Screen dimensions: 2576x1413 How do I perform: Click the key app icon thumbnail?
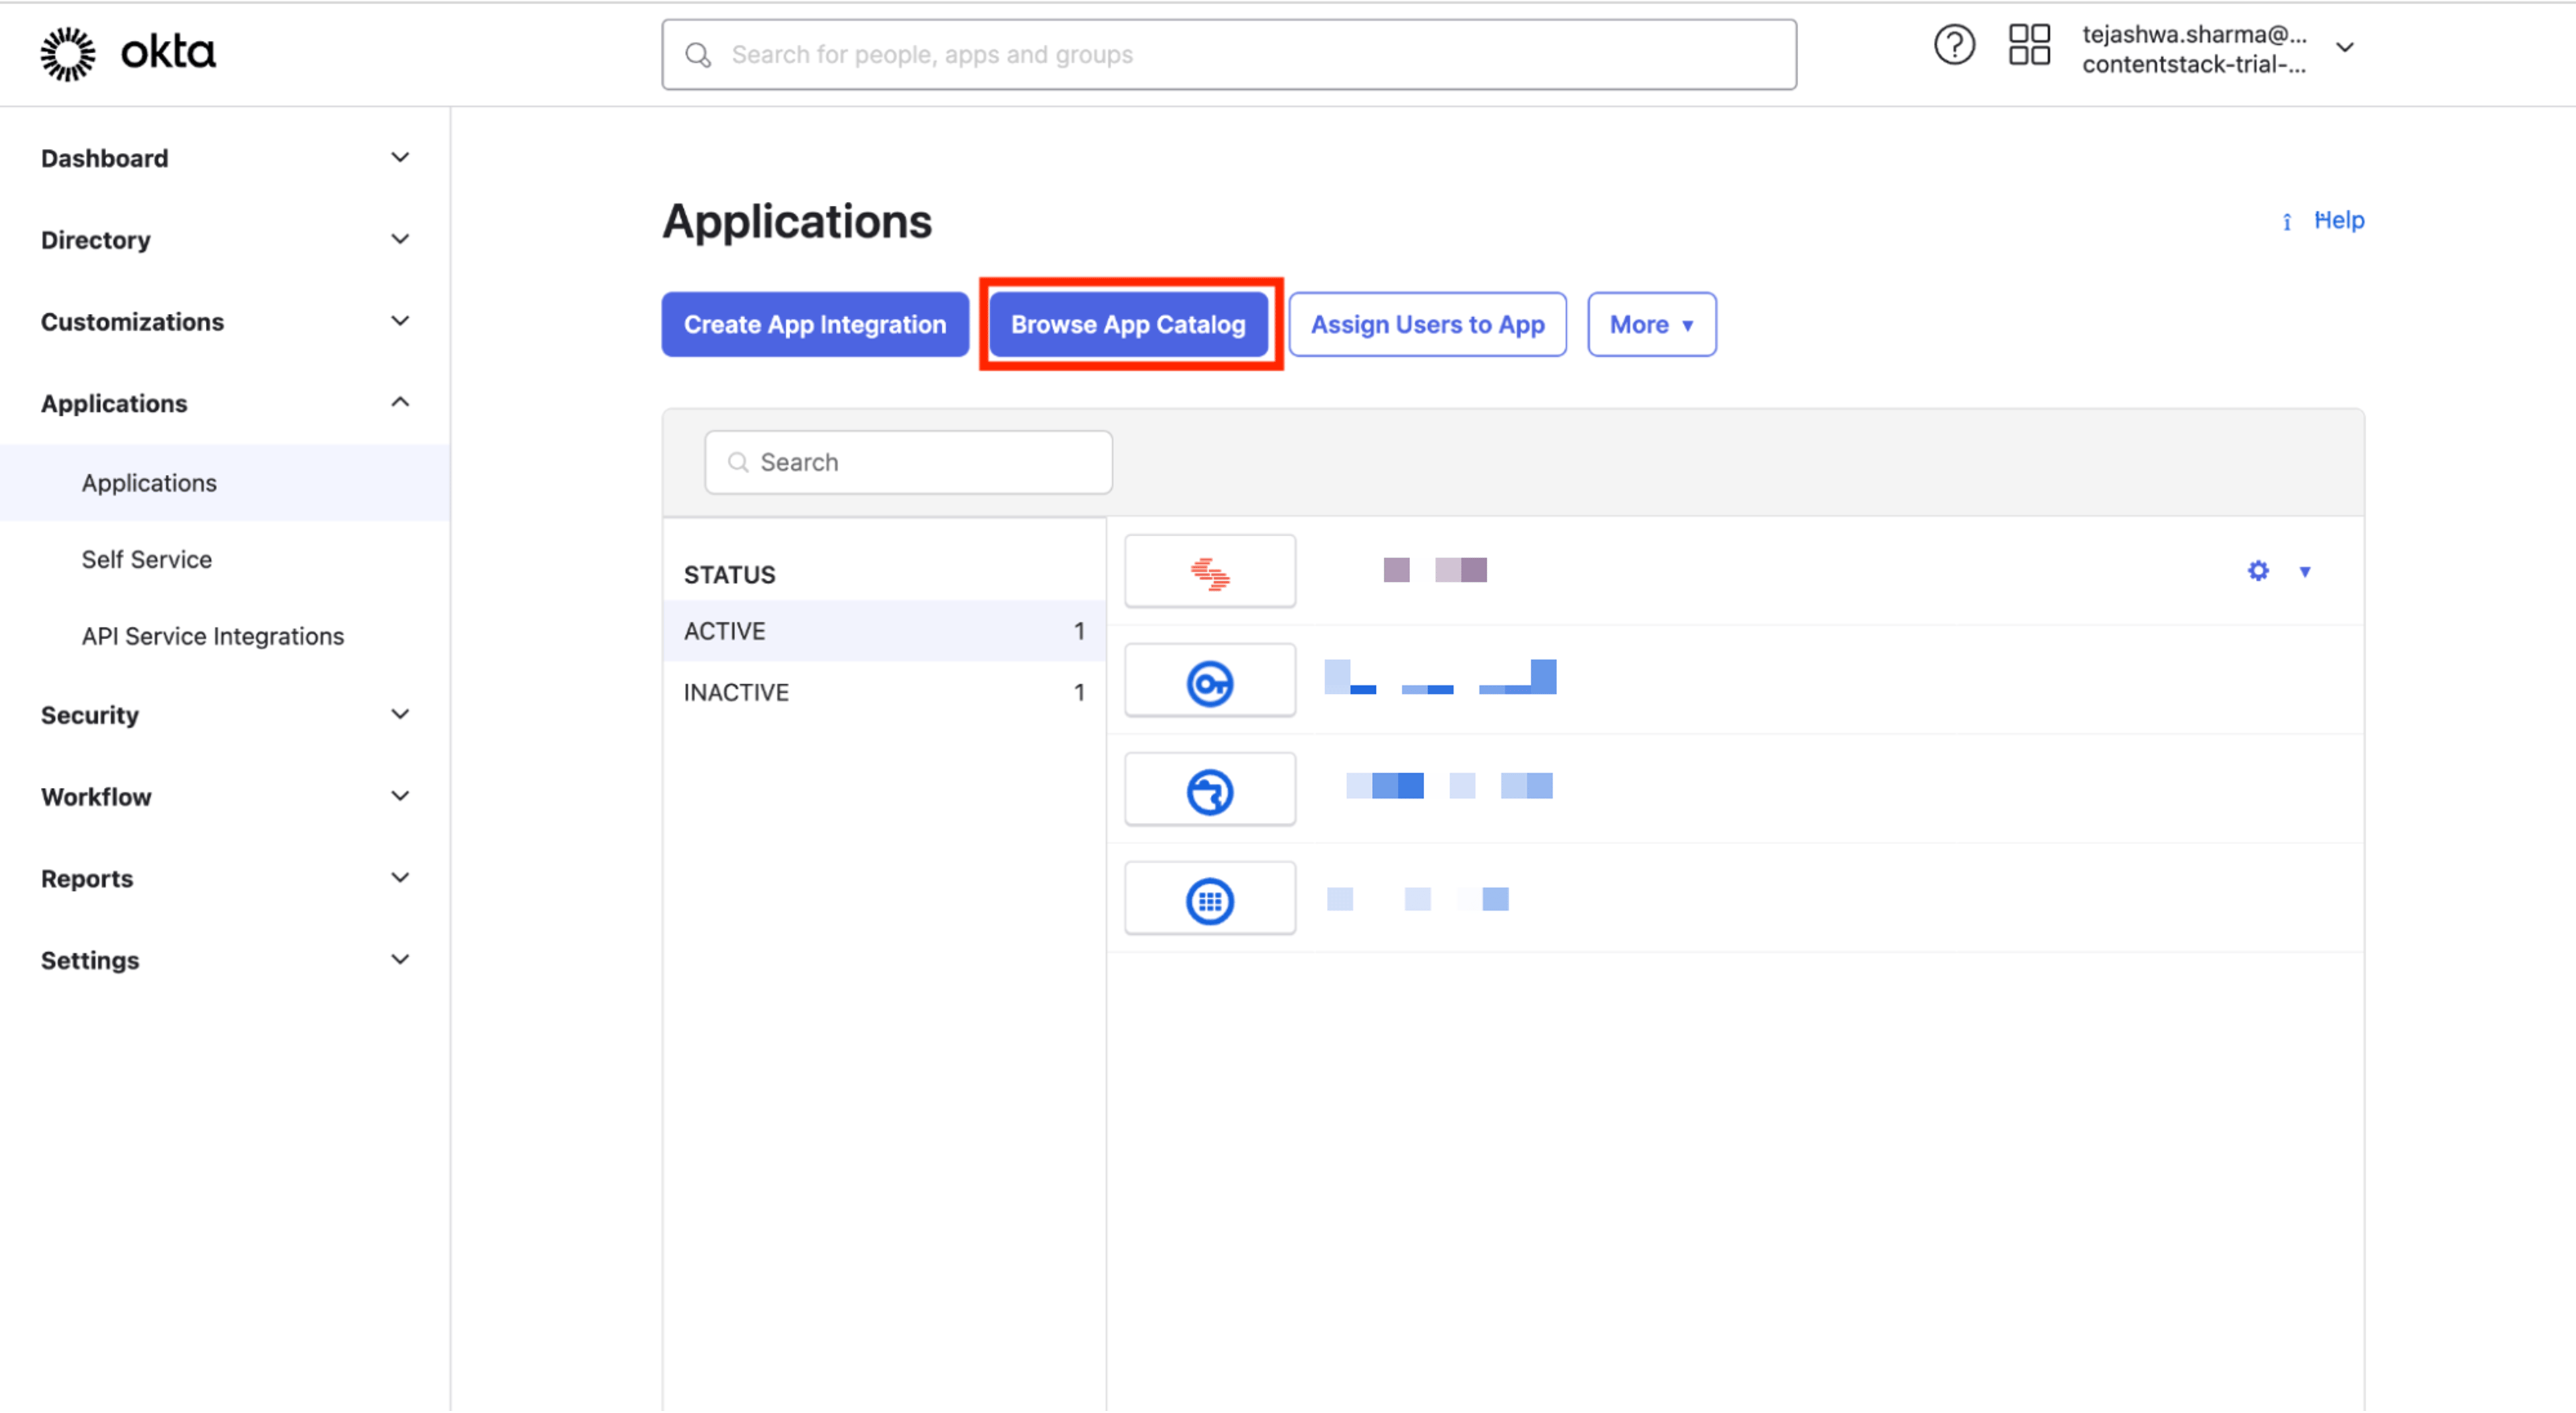[1209, 680]
